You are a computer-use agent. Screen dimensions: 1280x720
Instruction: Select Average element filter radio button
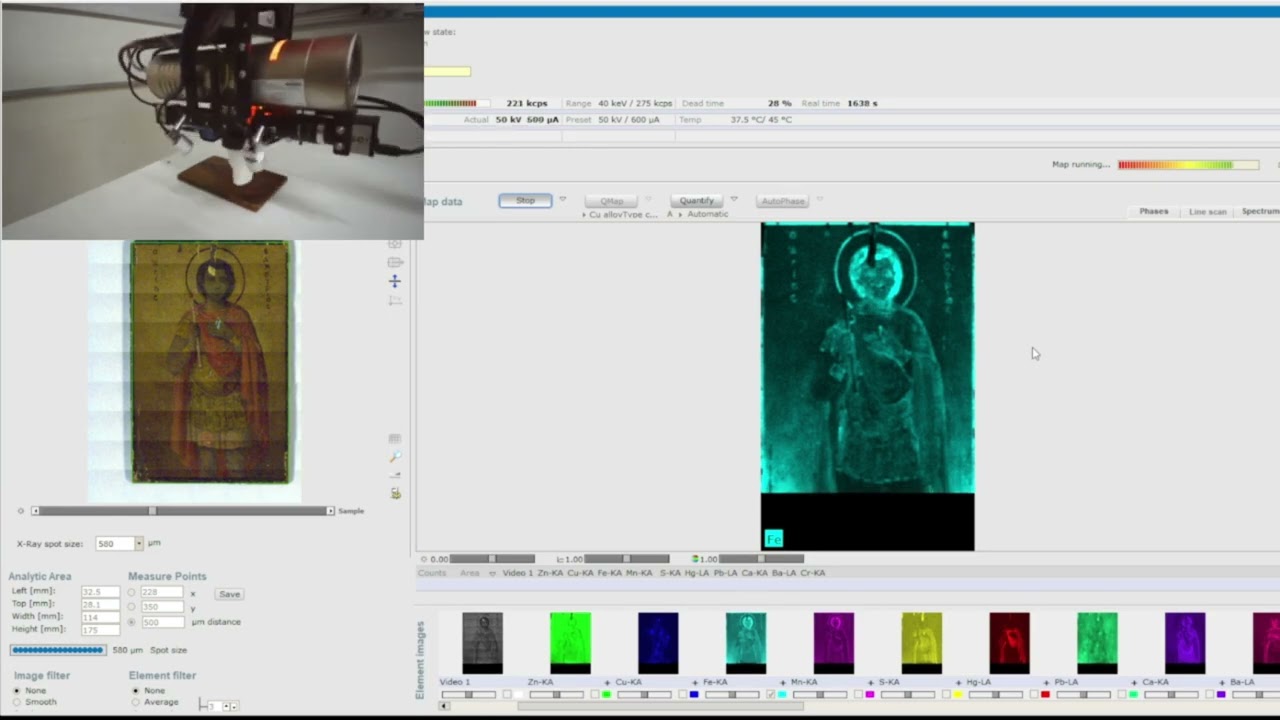[x=136, y=702]
